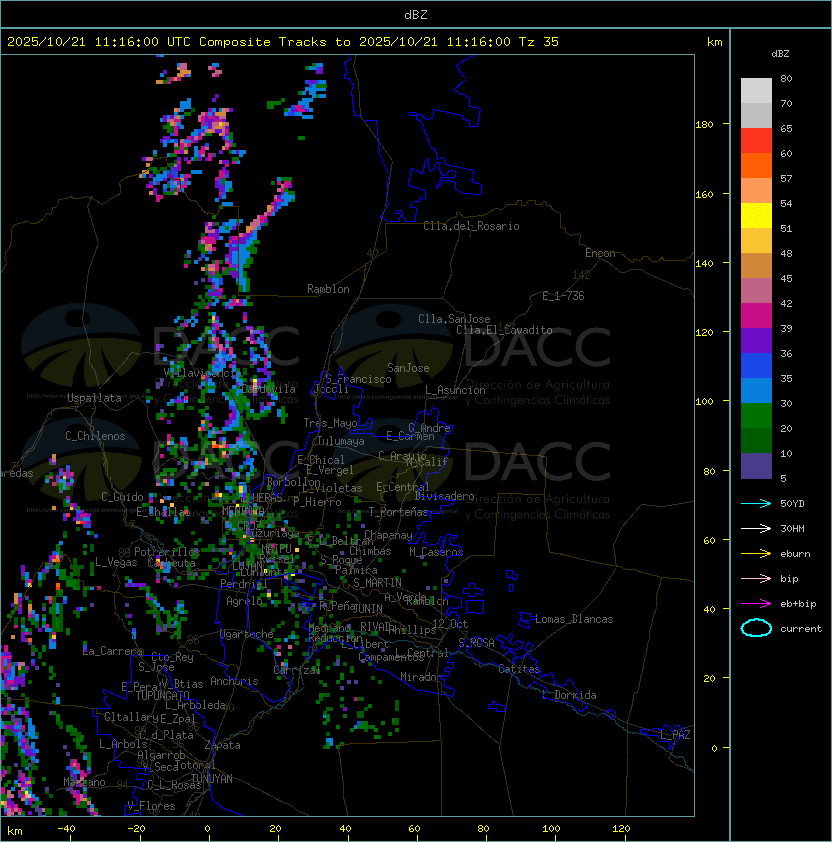Click the 'S_Francisco' map label
Image resolution: width=832 pixels, height=842 pixels.
click(x=358, y=379)
